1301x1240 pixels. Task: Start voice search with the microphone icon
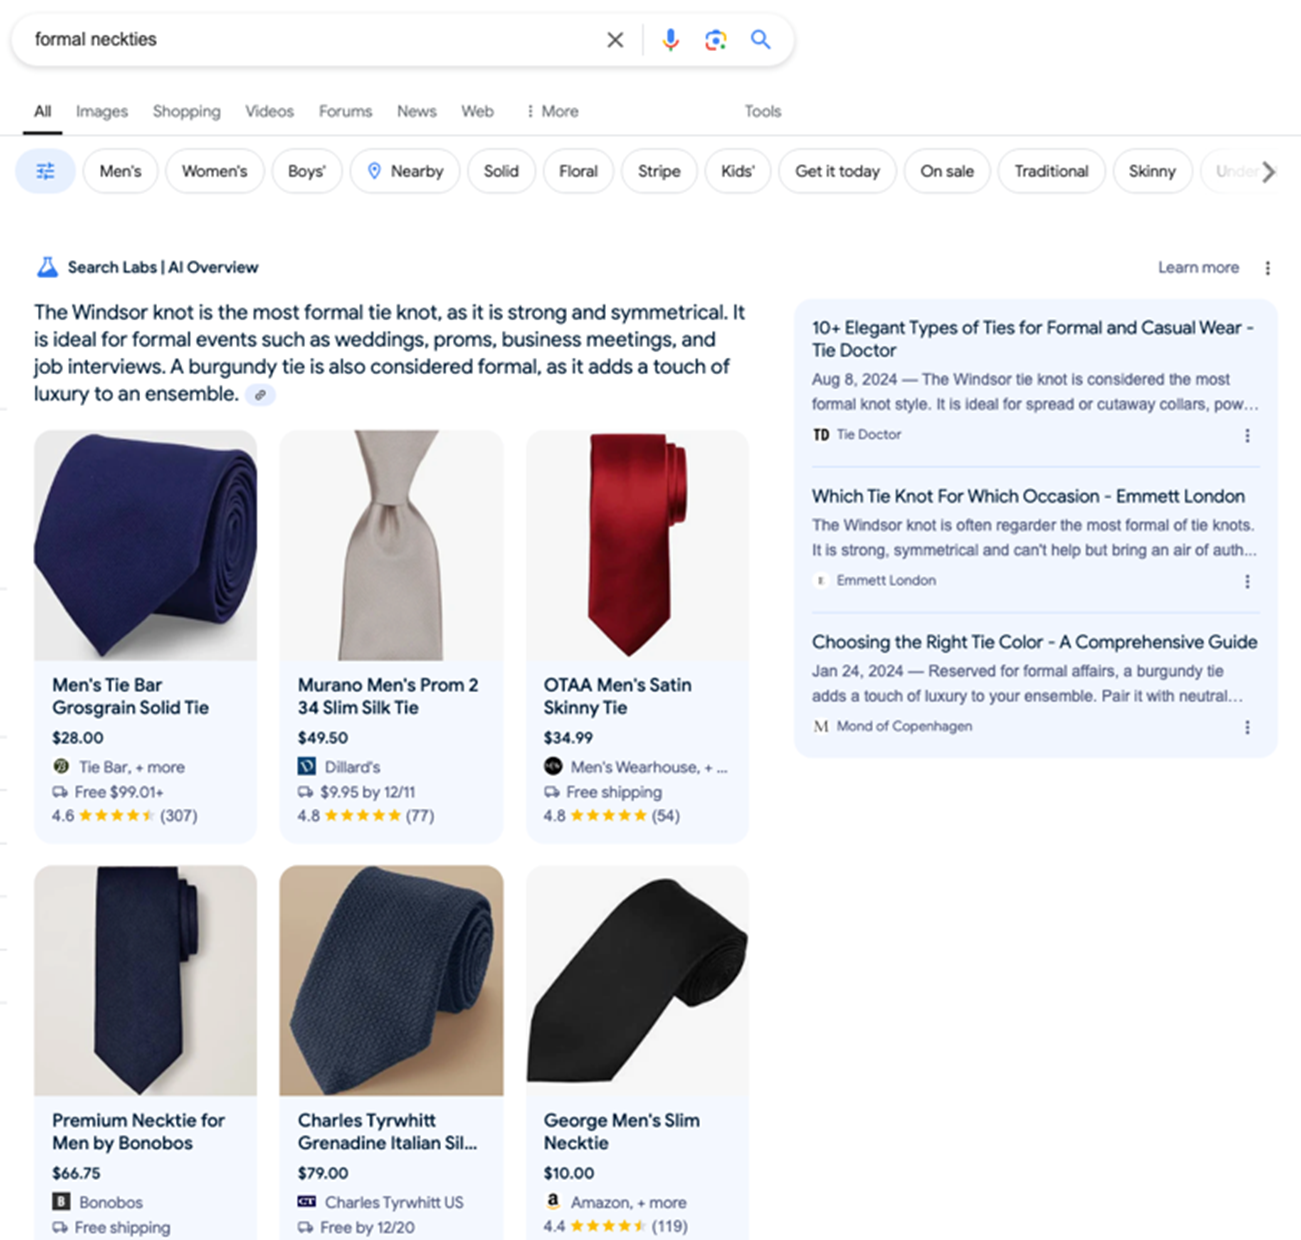[670, 40]
